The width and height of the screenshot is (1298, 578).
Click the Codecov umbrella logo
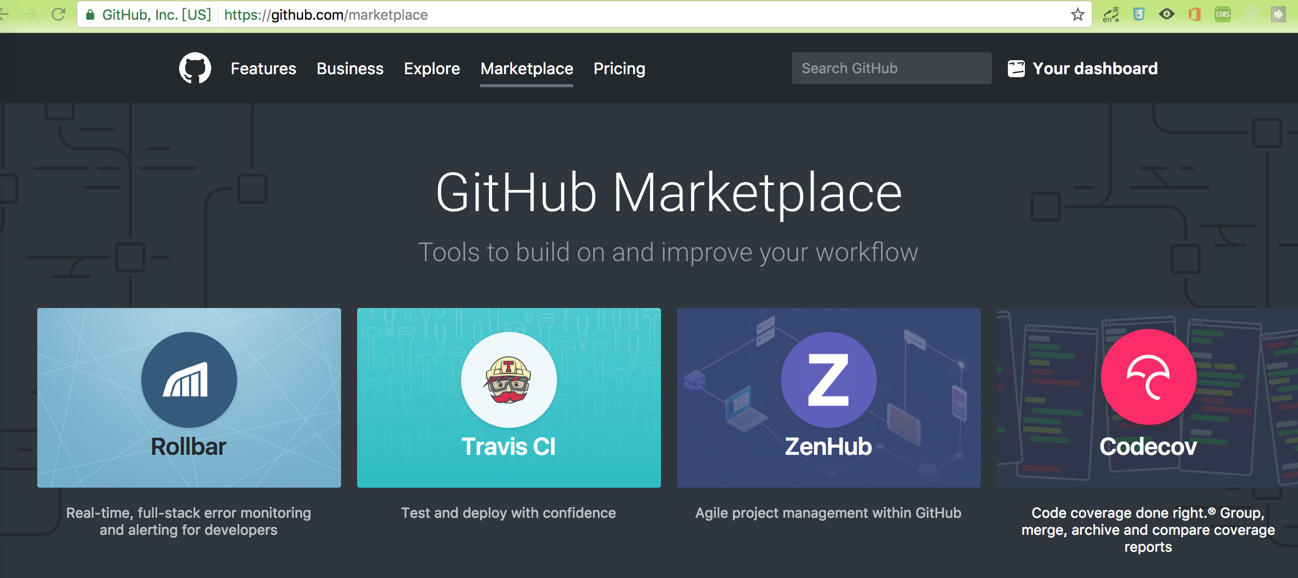tap(1148, 377)
